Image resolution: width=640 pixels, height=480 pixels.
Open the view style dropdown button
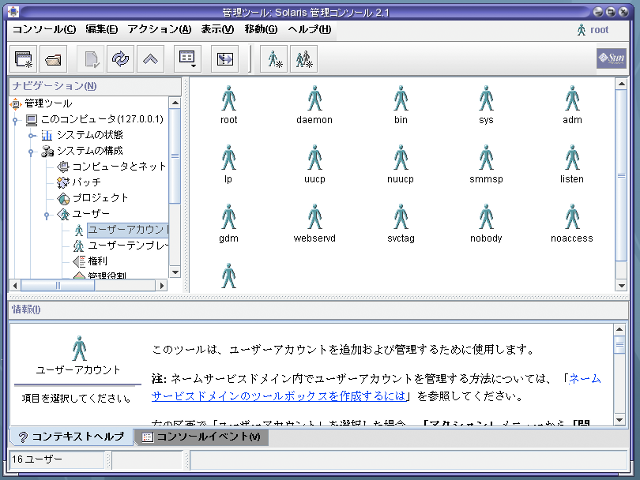pos(187,59)
